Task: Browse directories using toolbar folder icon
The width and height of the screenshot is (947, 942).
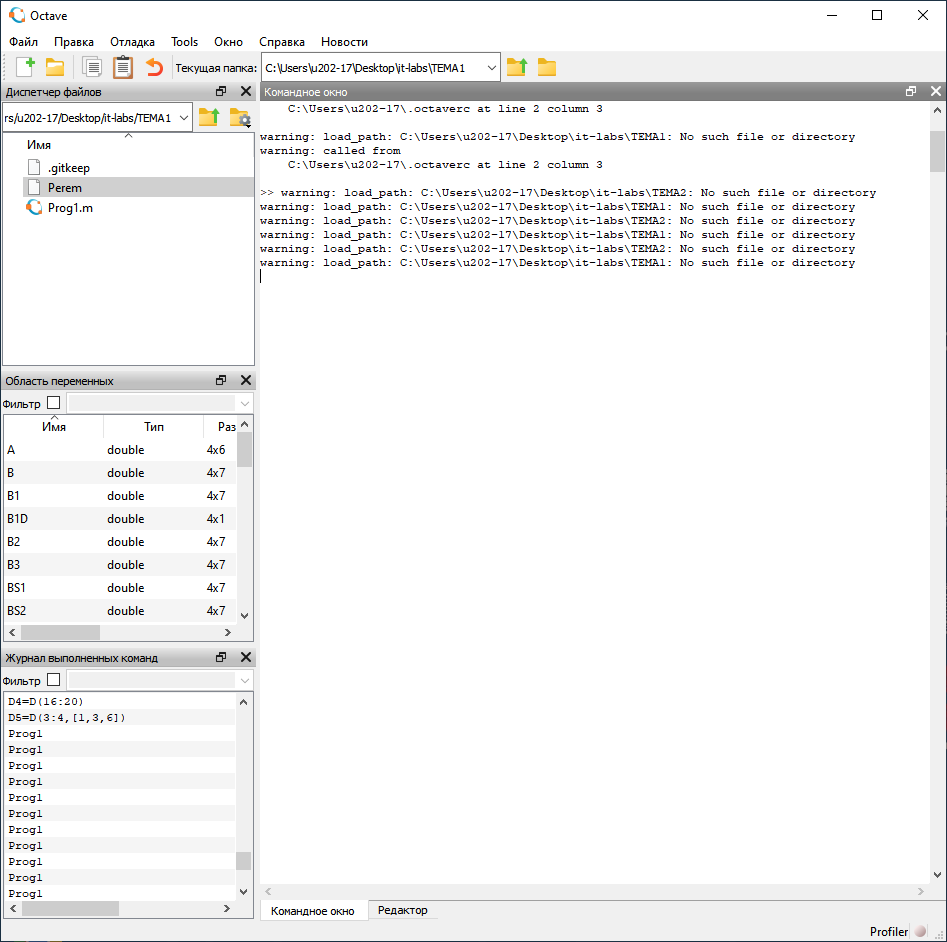Action: tap(547, 67)
